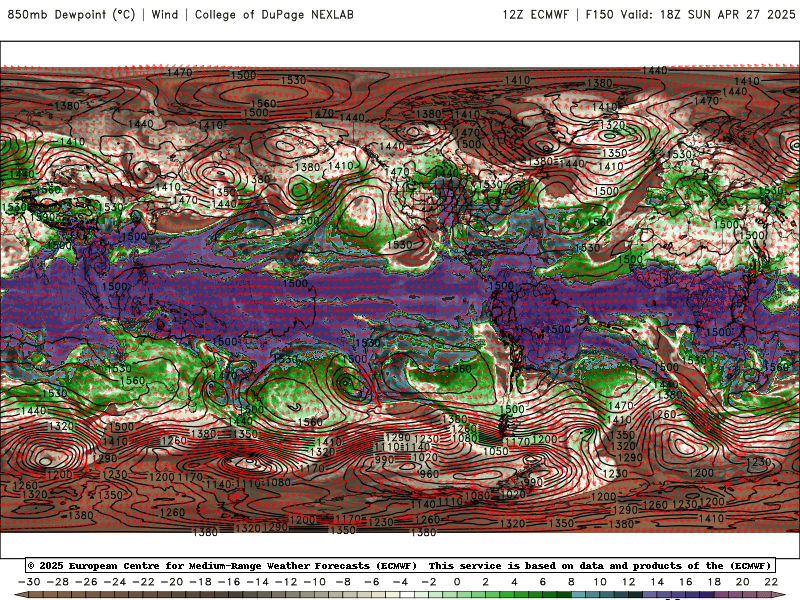This screenshot has width=800, height=600.
Task: Click 'F150 Valid: 18Z SUN APR 27 2025'
Action: [690, 14]
